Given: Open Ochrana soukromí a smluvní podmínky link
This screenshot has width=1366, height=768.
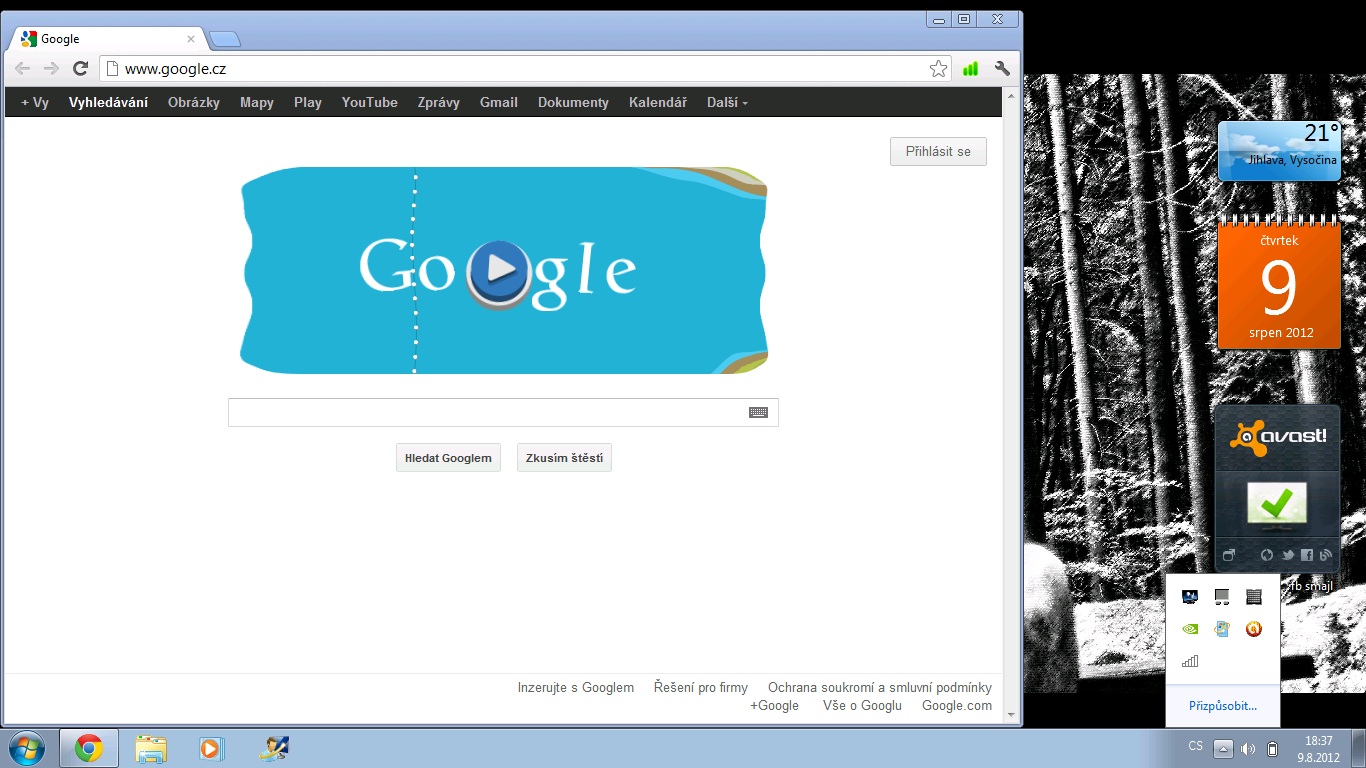Looking at the screenshot, I should (x=880, y=687).
